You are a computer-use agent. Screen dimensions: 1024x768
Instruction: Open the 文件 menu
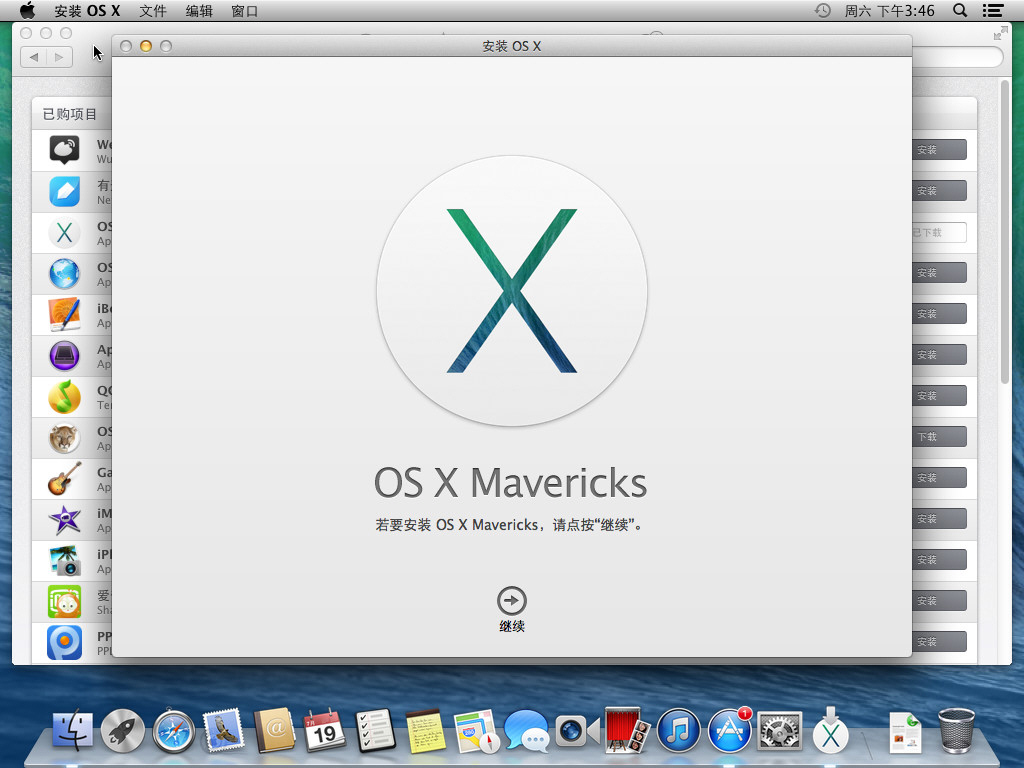pyautogui.click(x=153, y=10)
